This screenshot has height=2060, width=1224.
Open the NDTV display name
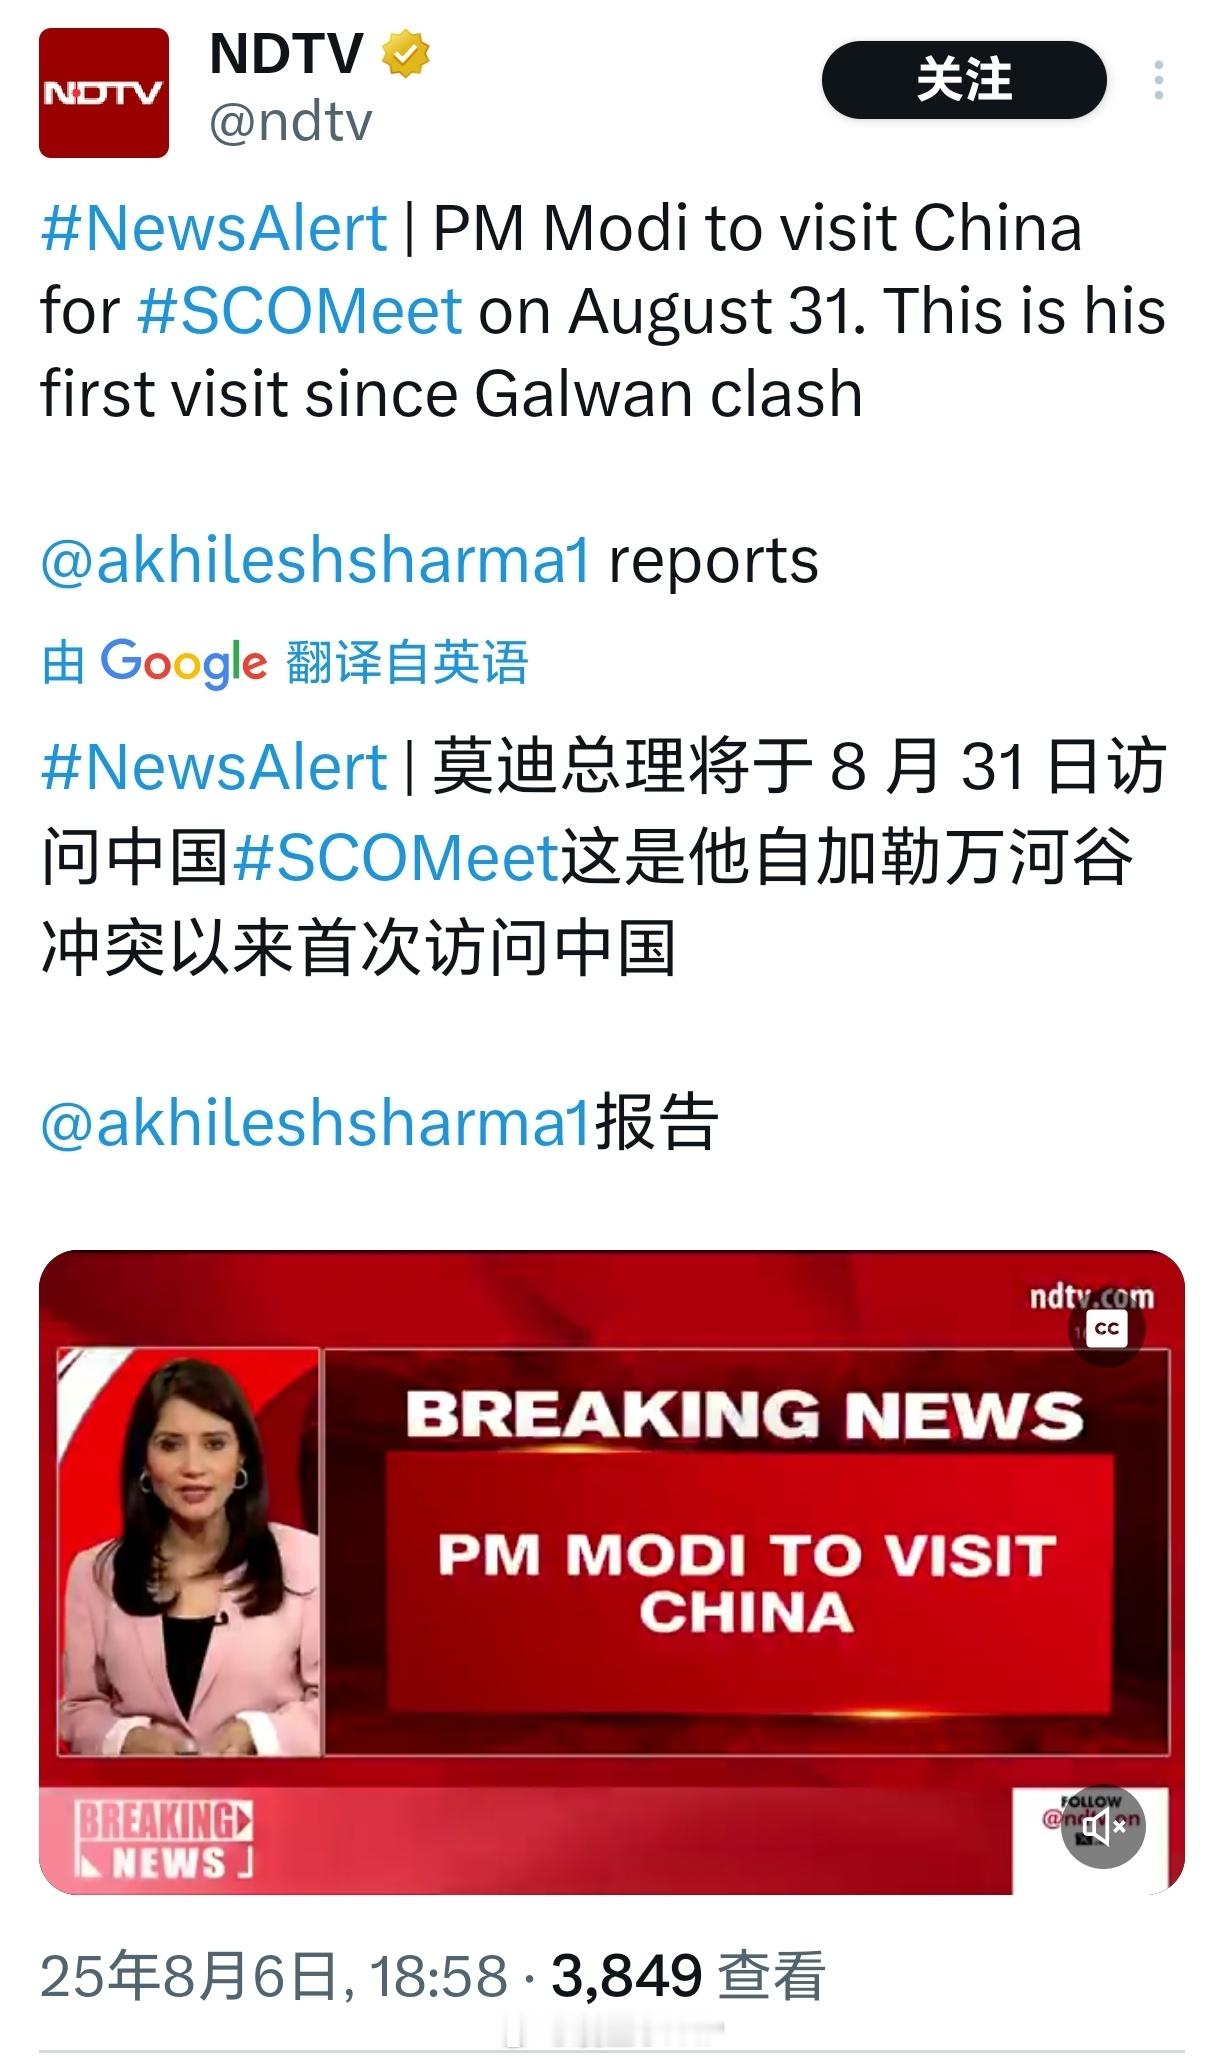pos(286,54)
